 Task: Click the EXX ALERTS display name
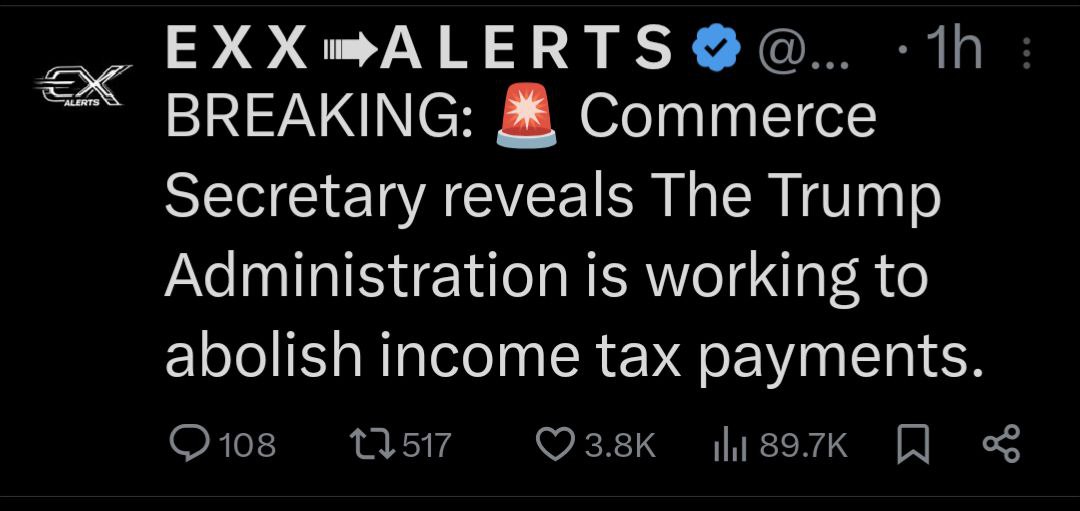(418, 49)
